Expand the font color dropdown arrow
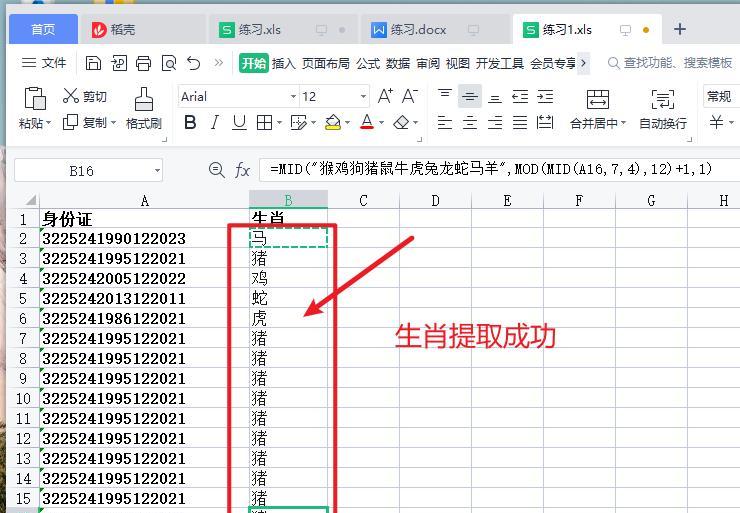The image size is (740, 513). coord(381,123)
